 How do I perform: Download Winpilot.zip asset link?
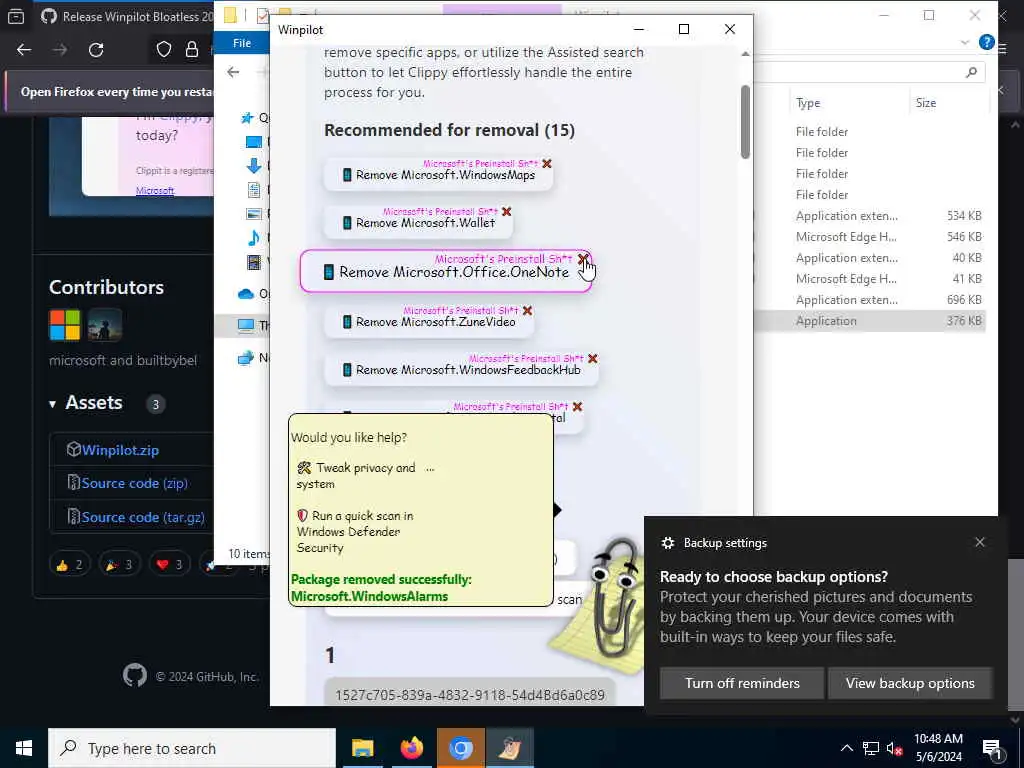120,450
